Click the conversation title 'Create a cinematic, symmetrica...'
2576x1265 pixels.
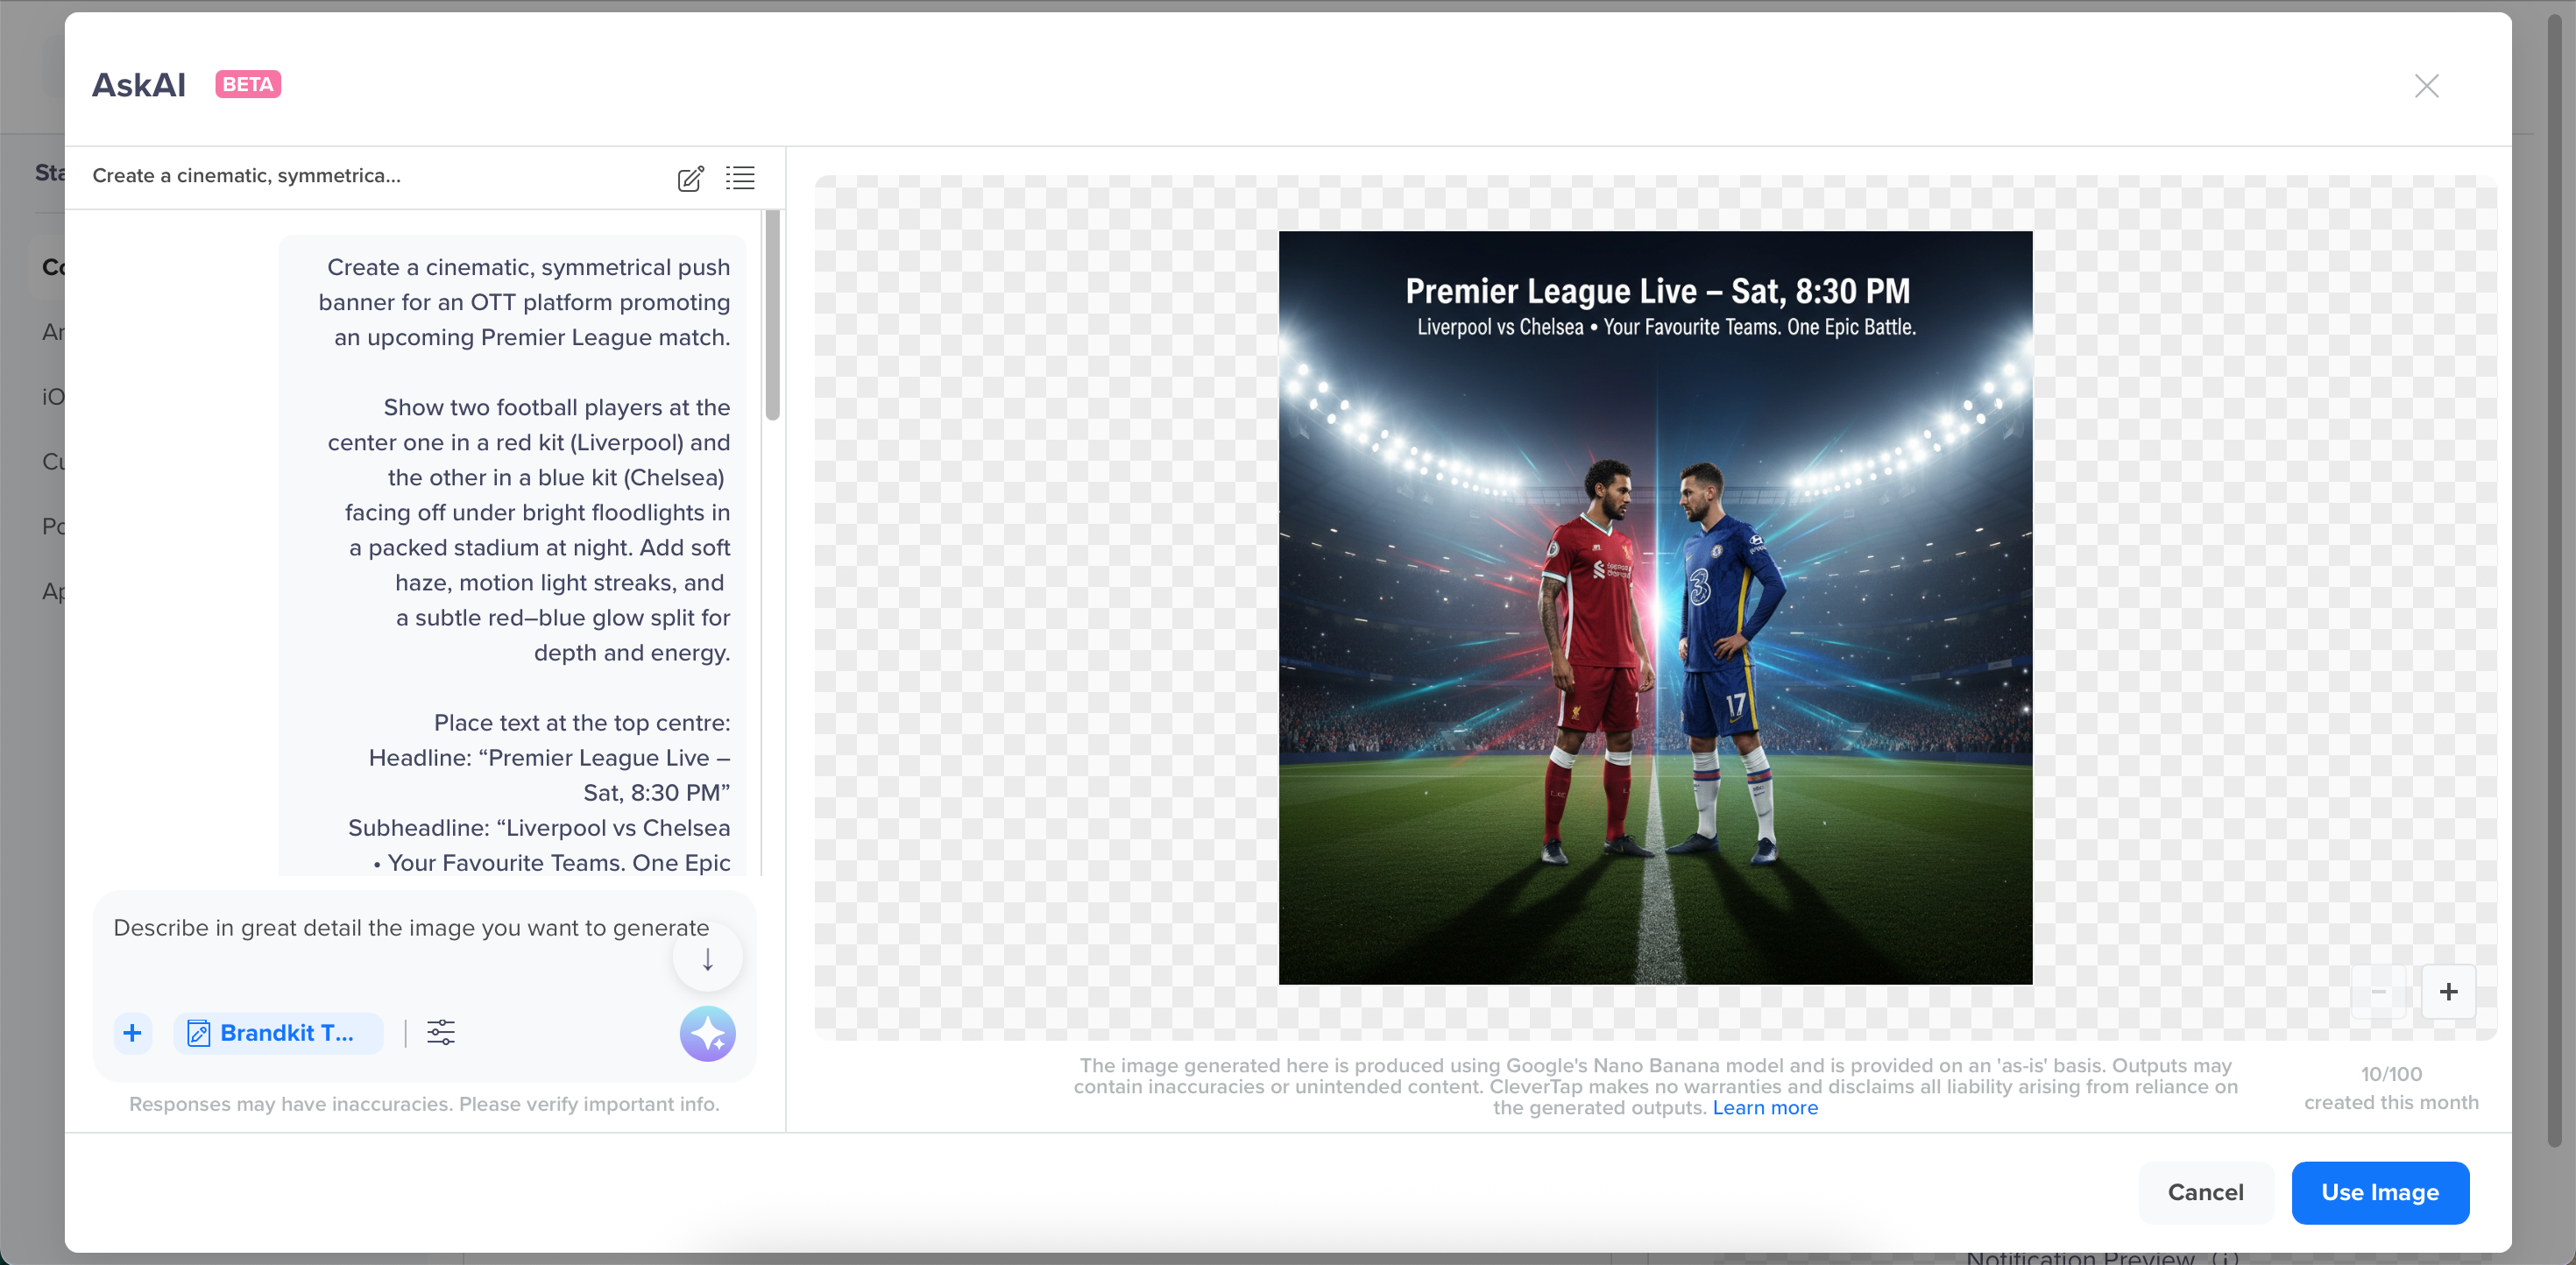(x=247, y=176)
